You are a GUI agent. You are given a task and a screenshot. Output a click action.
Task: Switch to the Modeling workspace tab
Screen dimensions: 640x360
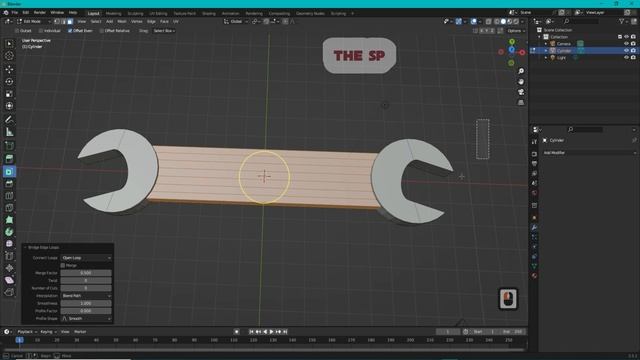(x=113, y=13)
